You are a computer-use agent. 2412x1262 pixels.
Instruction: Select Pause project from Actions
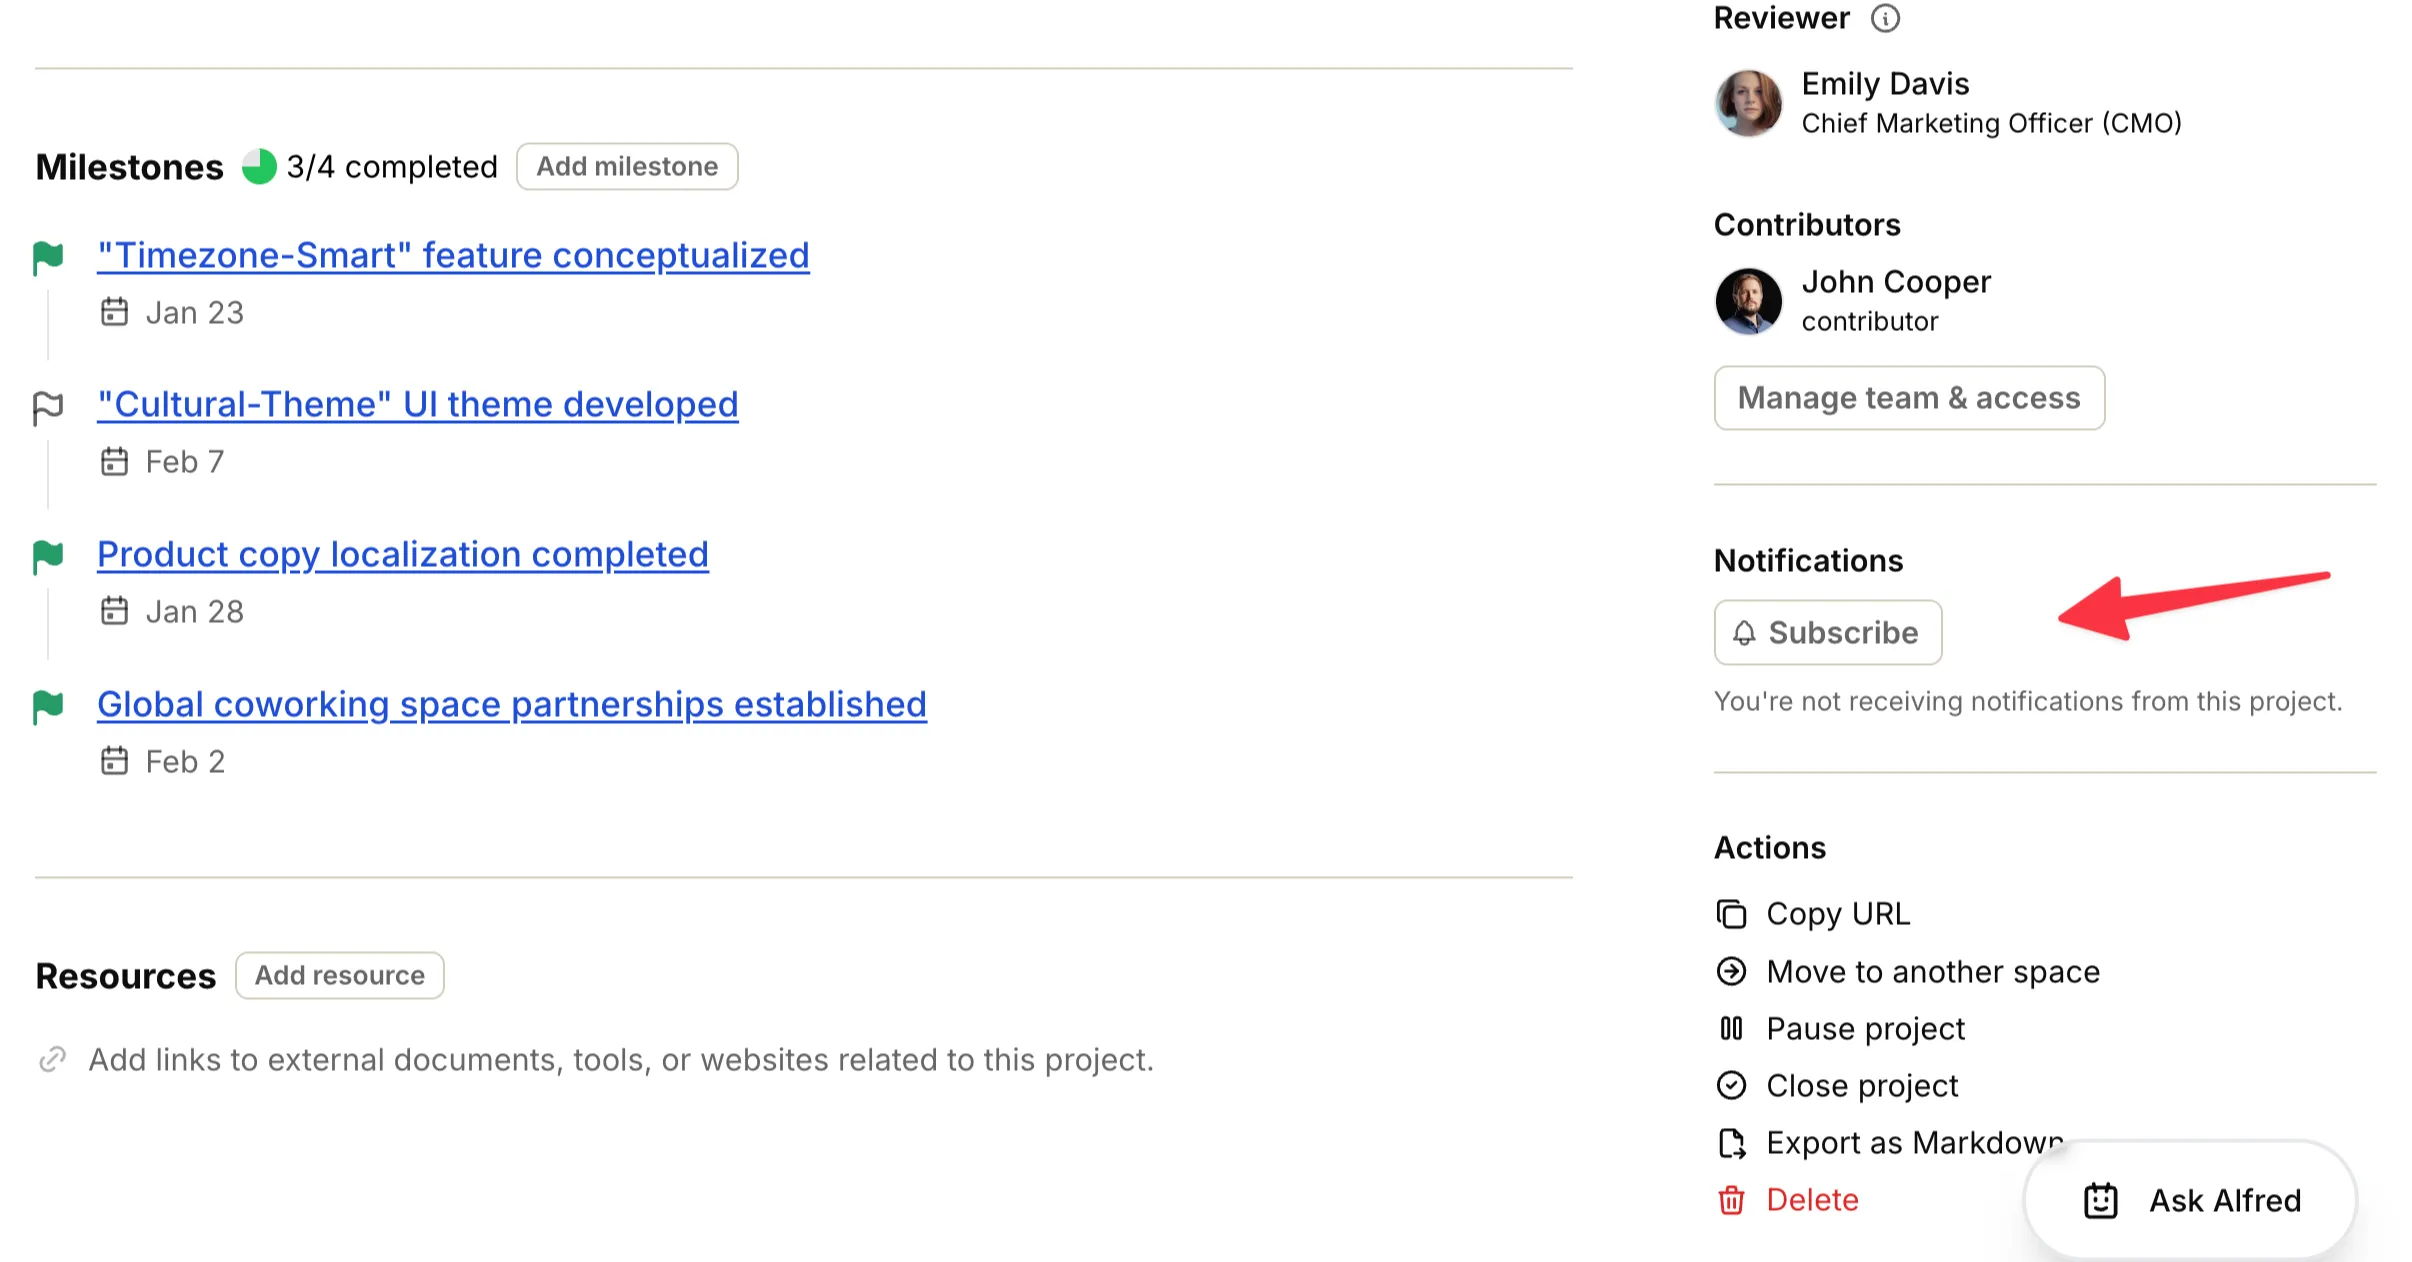coord(1864,1028)
